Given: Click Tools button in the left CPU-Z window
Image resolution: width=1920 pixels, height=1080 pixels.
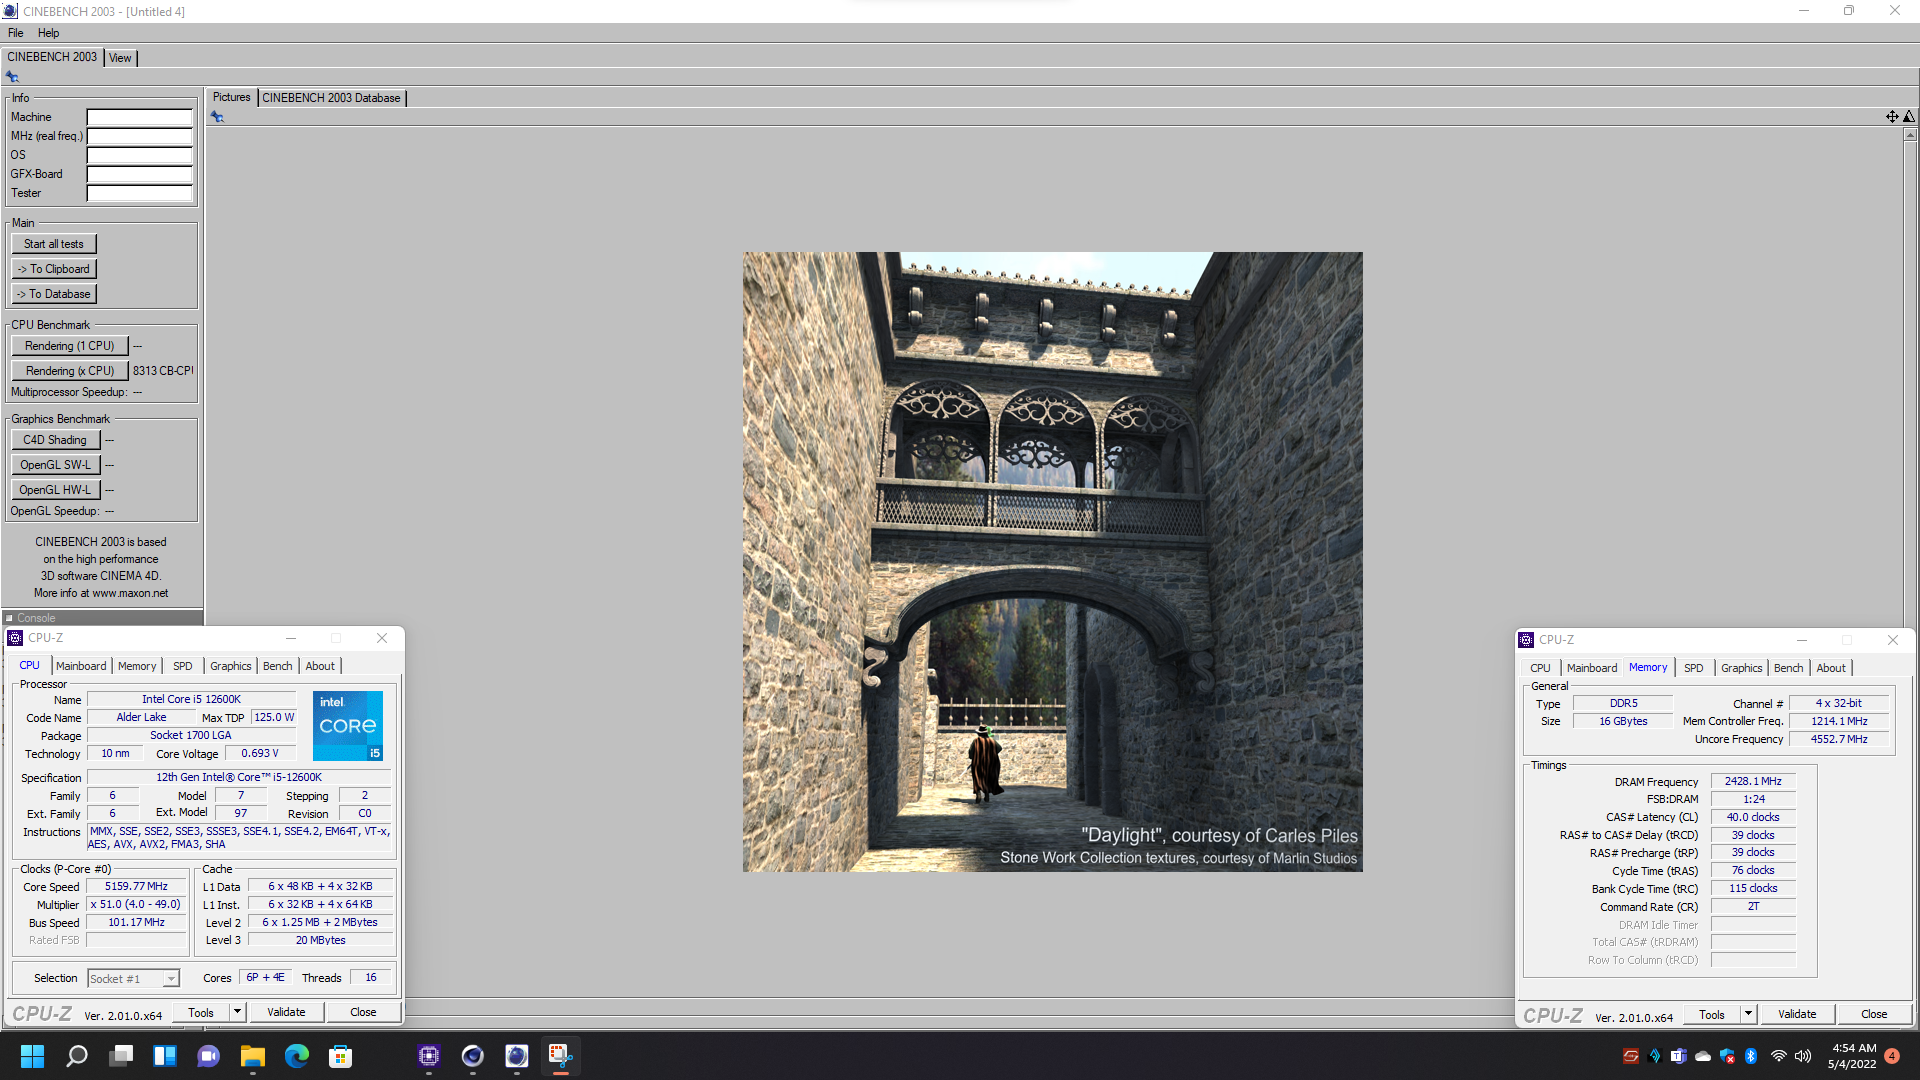Looking at the screenshot, I should (201, 1012).
